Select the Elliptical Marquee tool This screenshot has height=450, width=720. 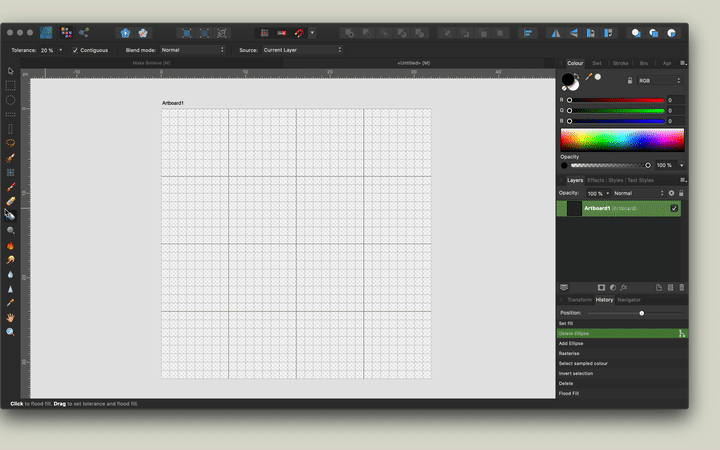point(10,100)
